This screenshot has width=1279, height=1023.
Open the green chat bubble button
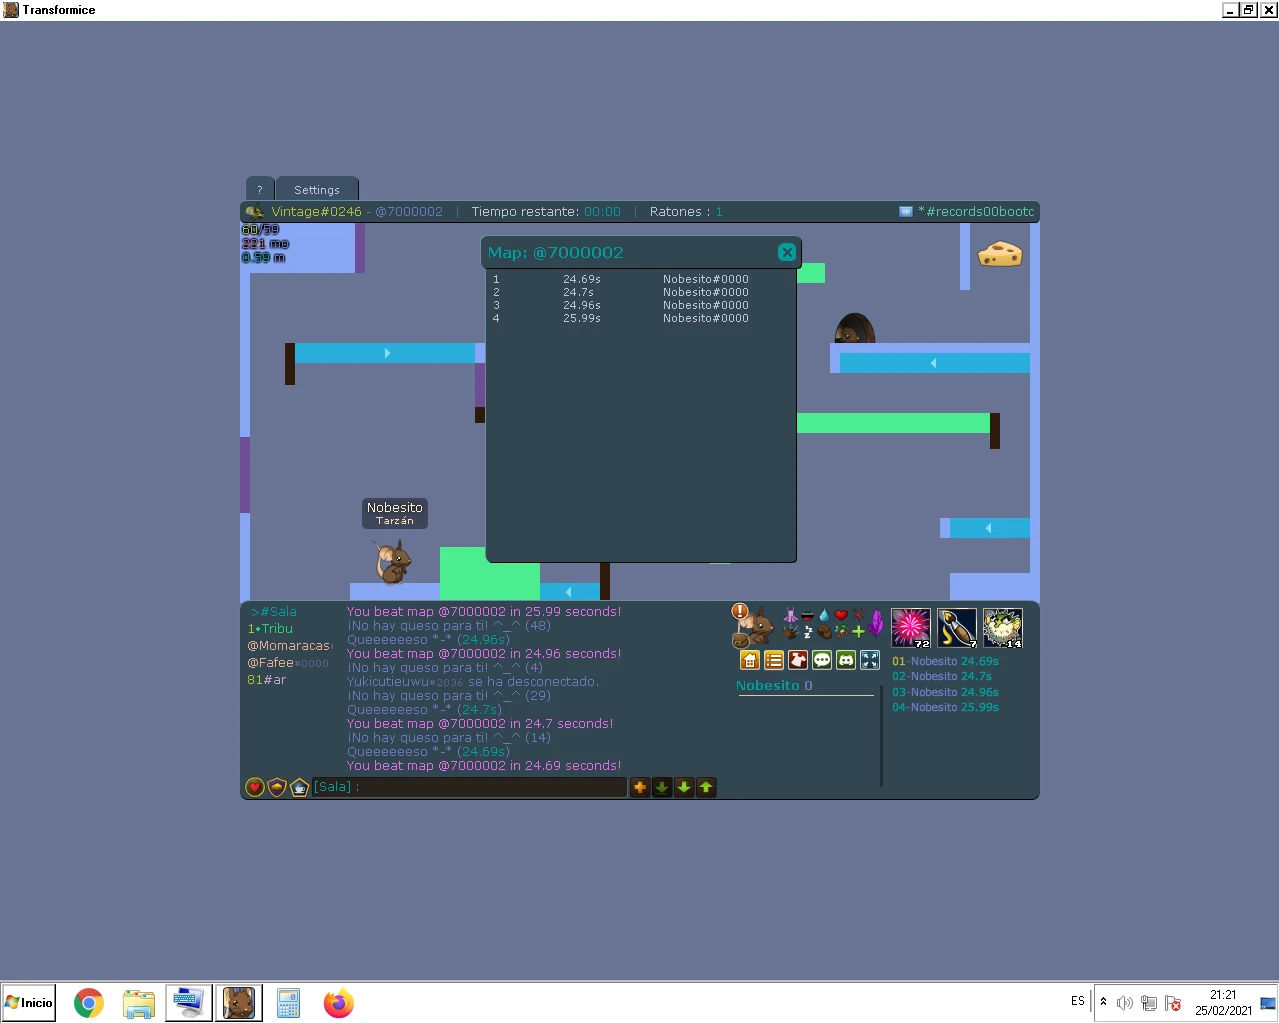(x=822, y=660)
